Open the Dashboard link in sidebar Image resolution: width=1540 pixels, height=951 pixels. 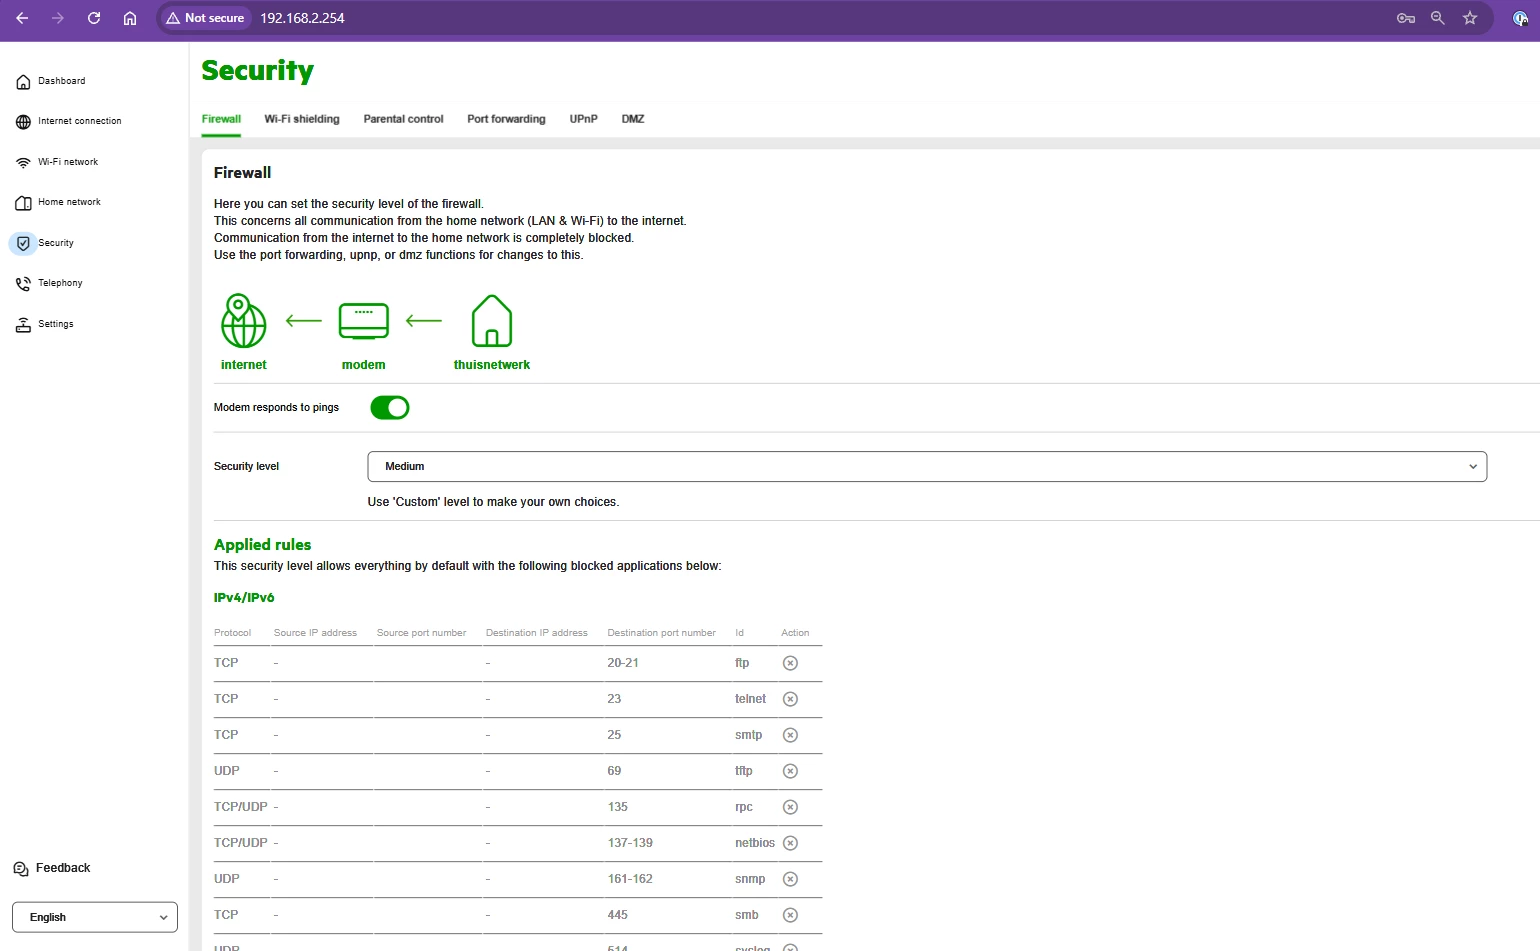tap(62, 81)
